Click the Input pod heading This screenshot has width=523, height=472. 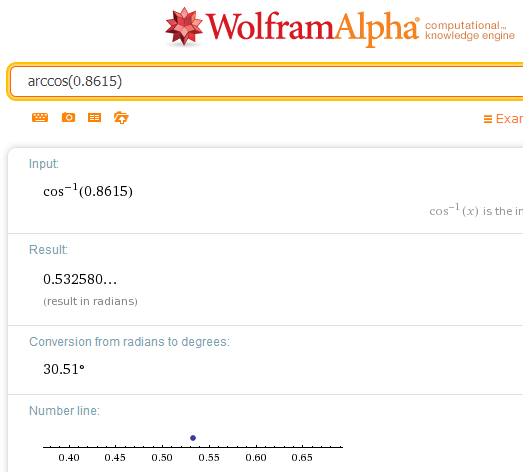pyautogui.click(x=44, y=164)
